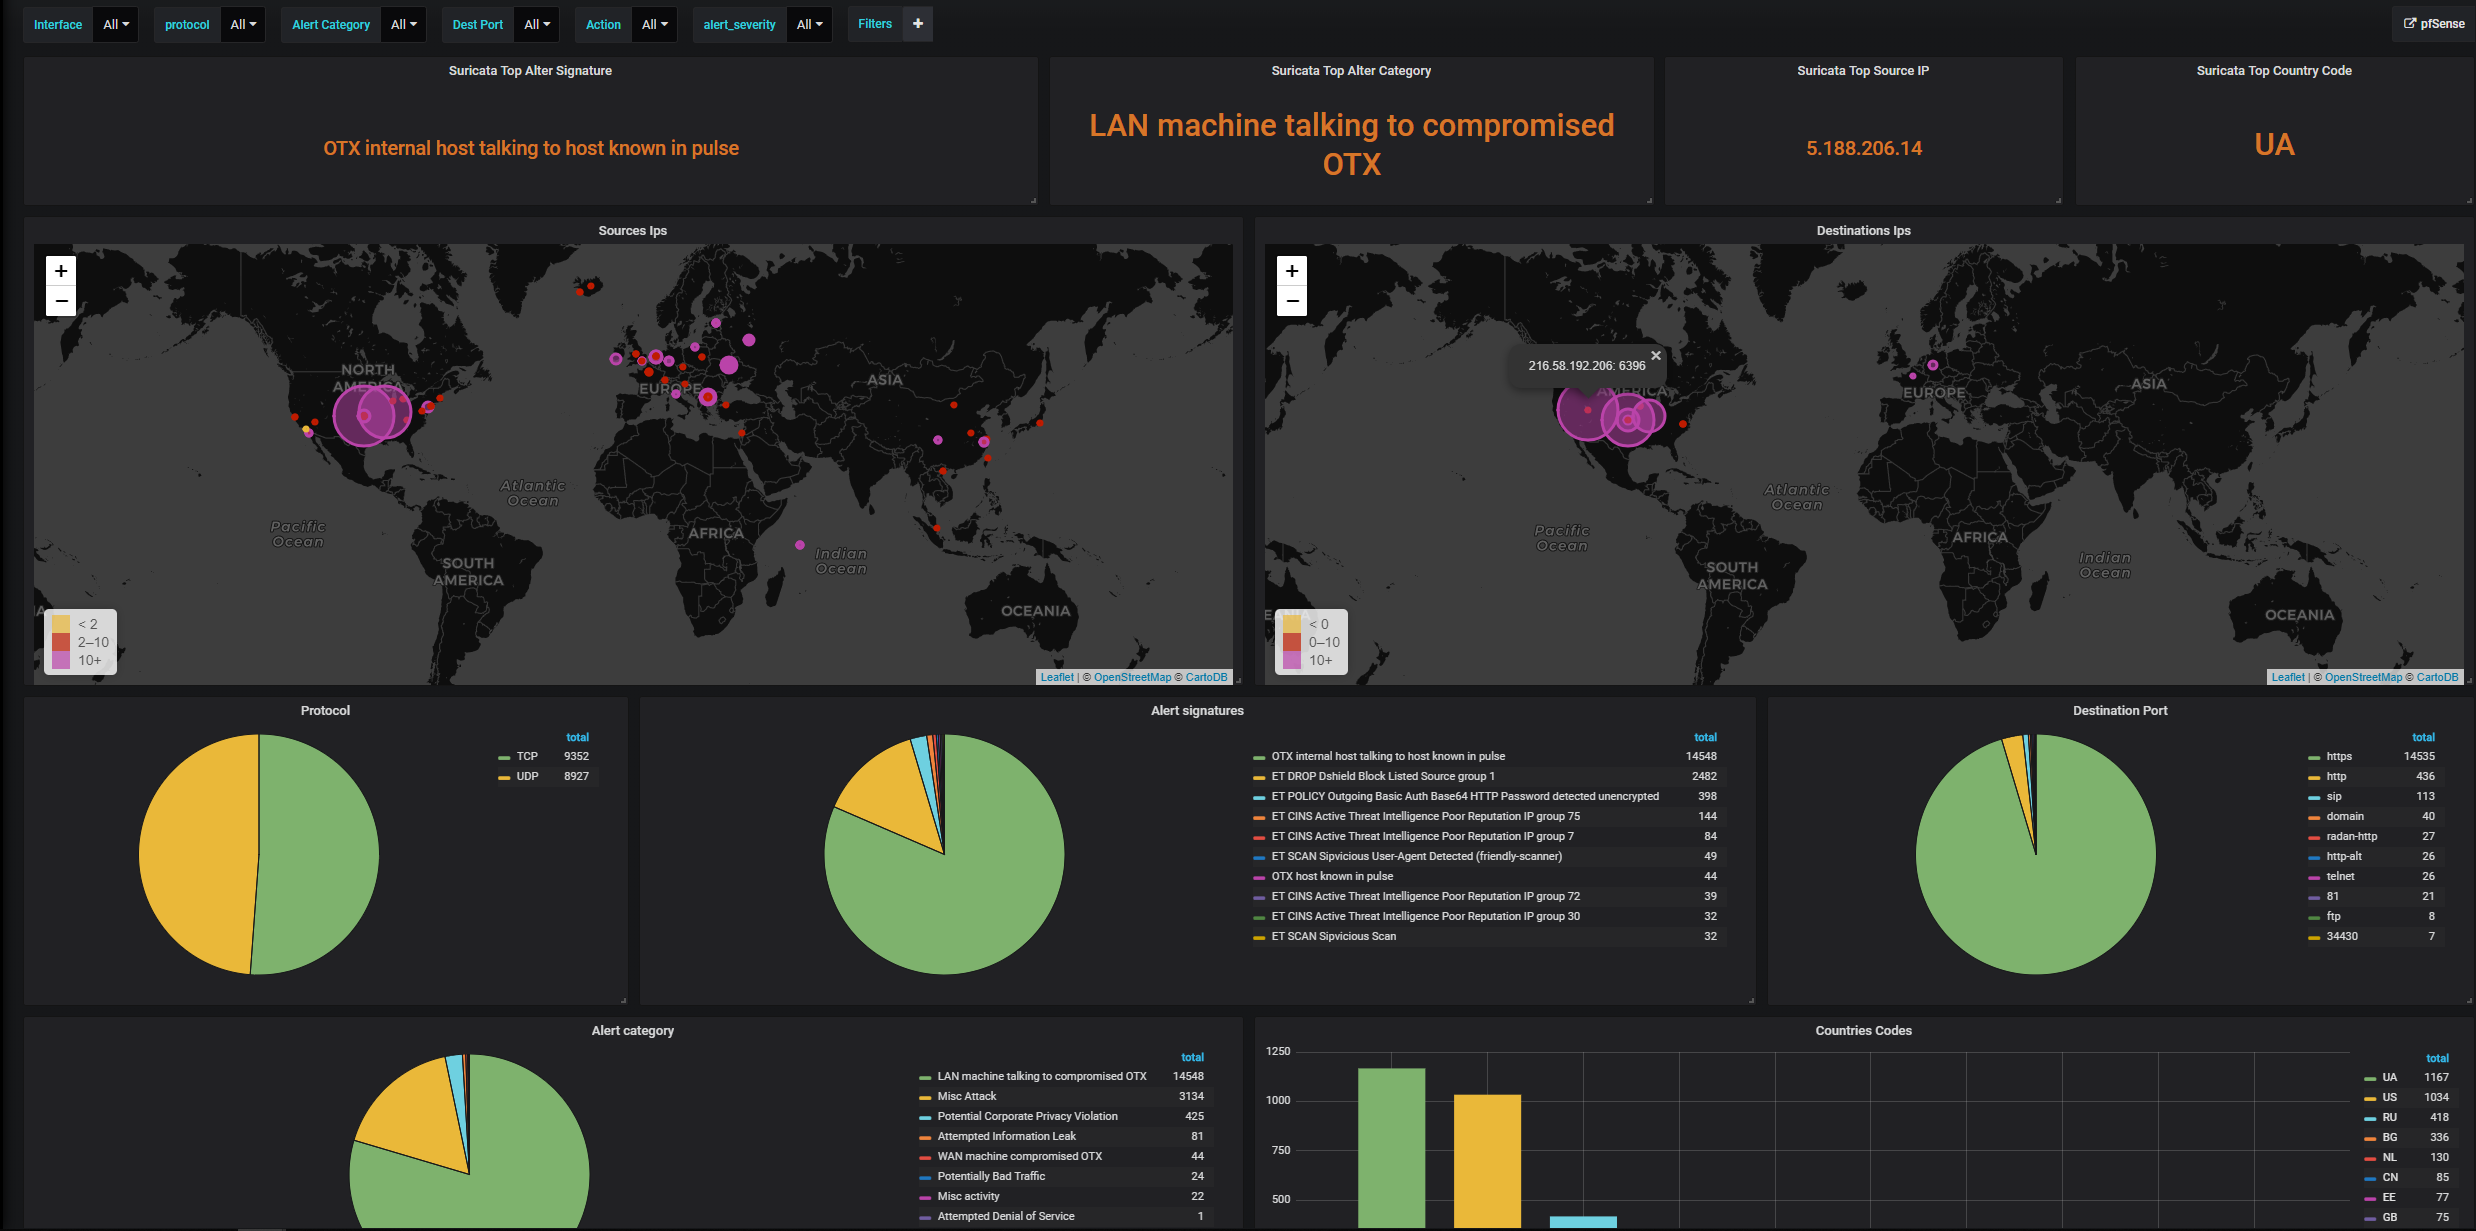Click the UDP yellow color swatch in legend
The width and height of the screenshot is (2476, 1231).
[504, 778]
